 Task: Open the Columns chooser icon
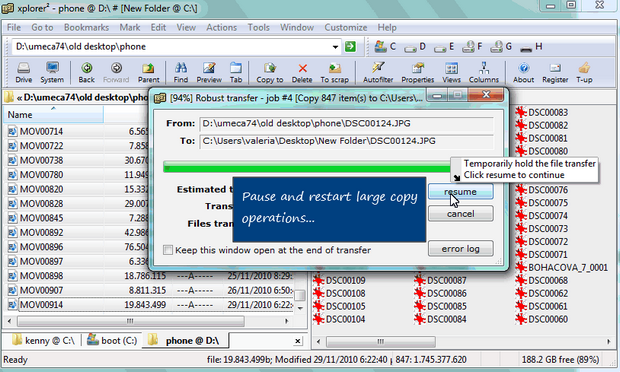click(x=484, y=72)
